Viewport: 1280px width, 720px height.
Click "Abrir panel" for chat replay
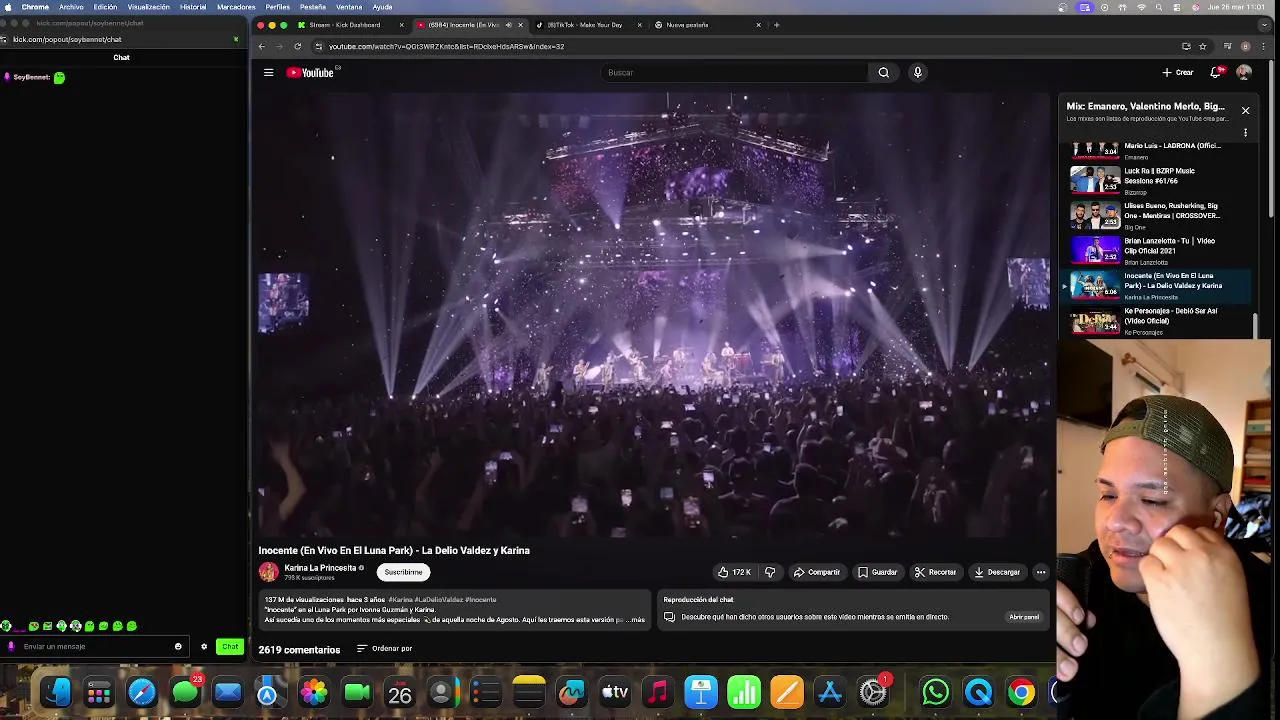(1024, 617)
